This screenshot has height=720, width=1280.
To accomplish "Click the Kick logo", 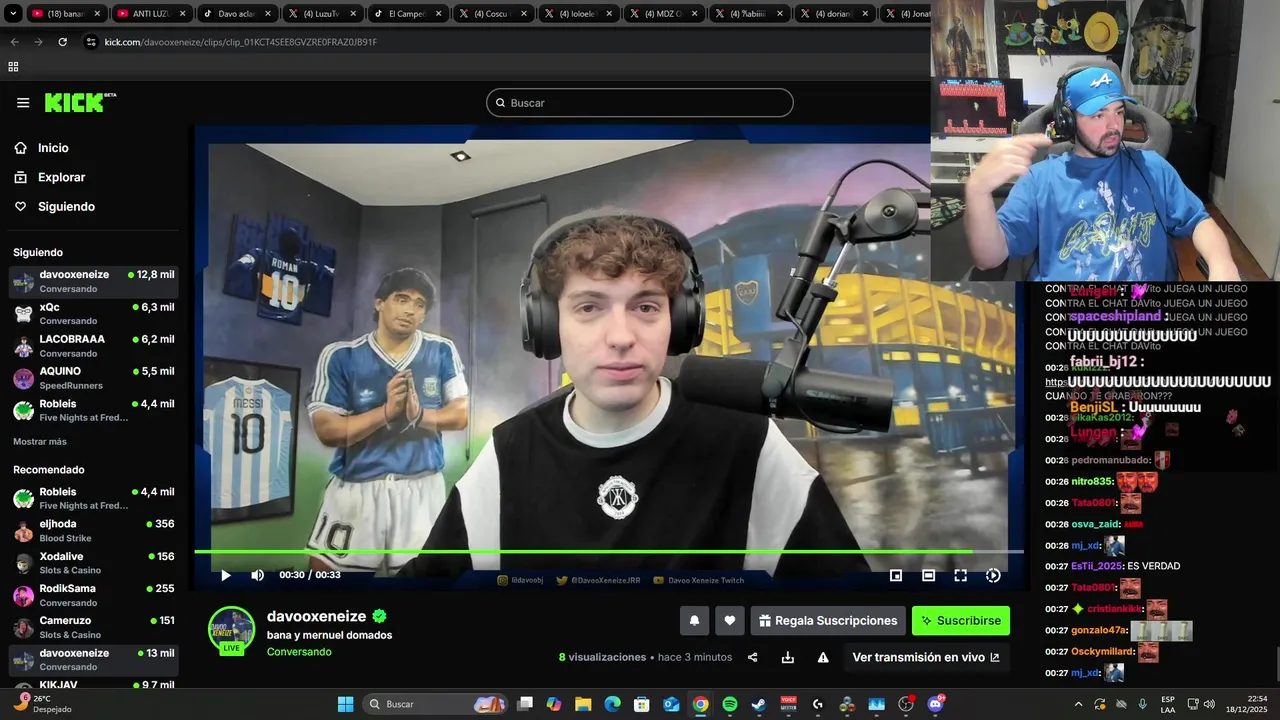I will coord(80,103).
